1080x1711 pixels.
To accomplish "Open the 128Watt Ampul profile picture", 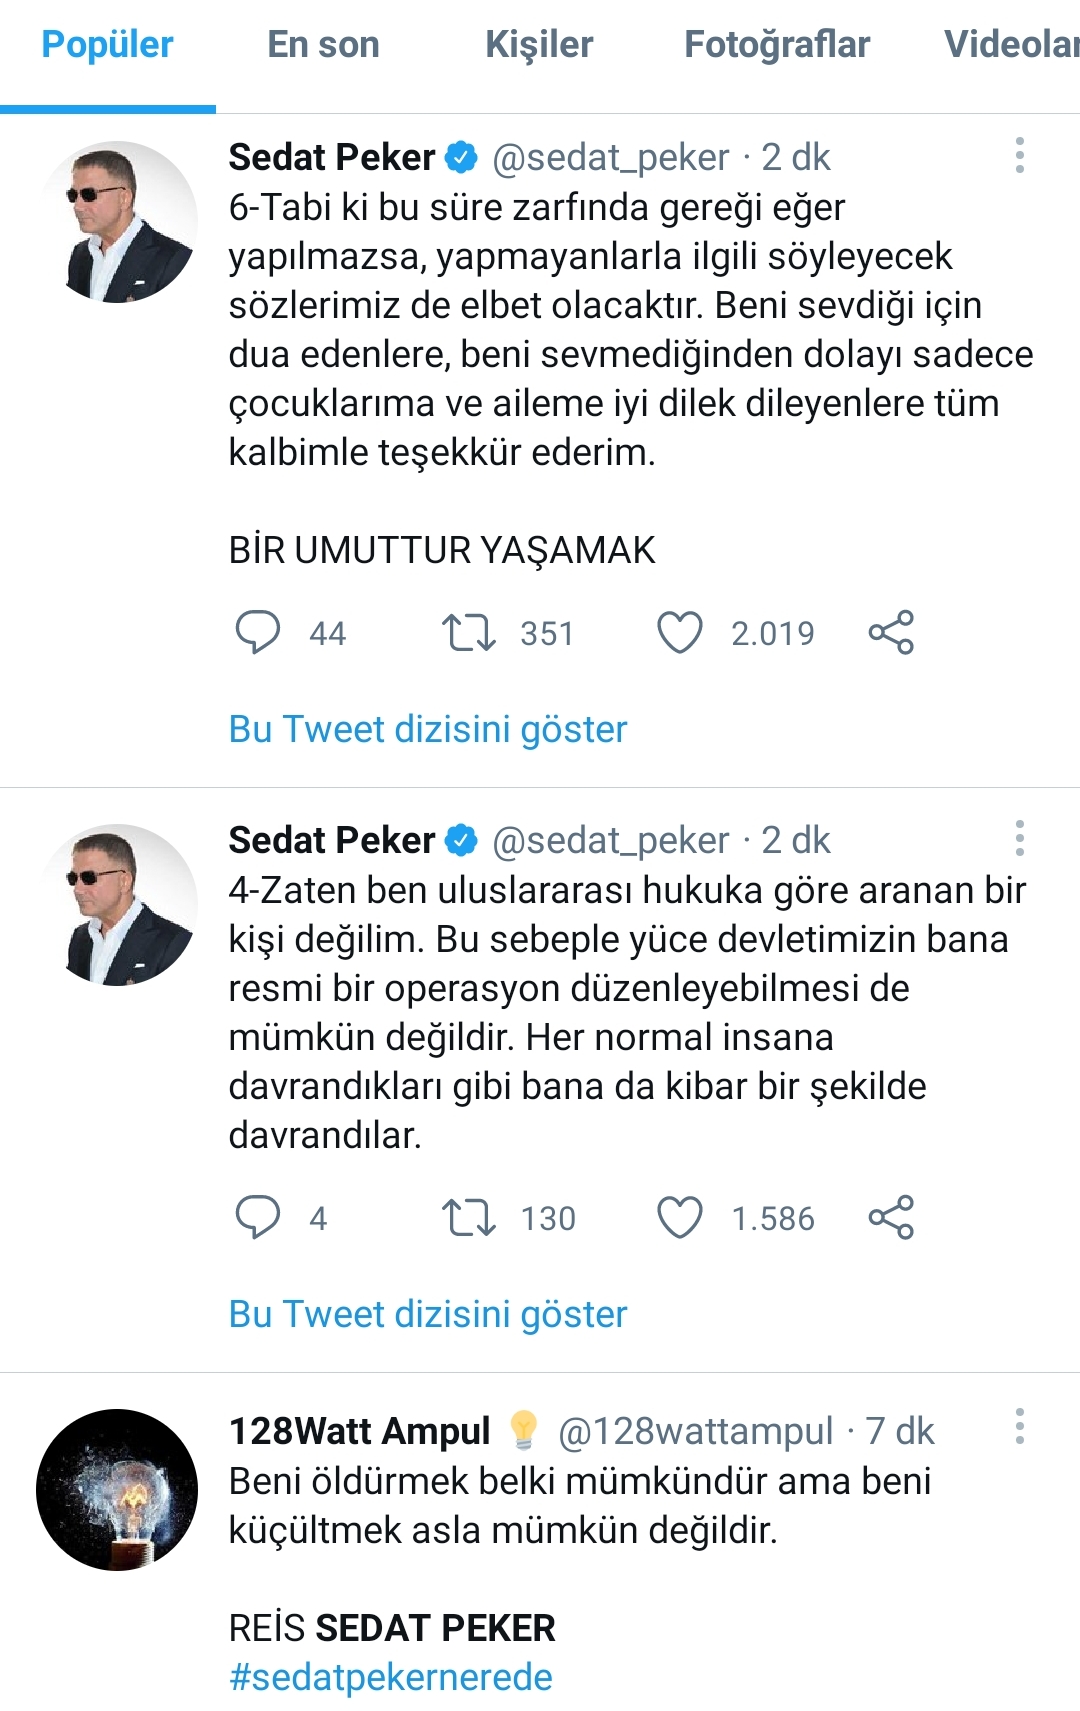I will coord(117,1490).
